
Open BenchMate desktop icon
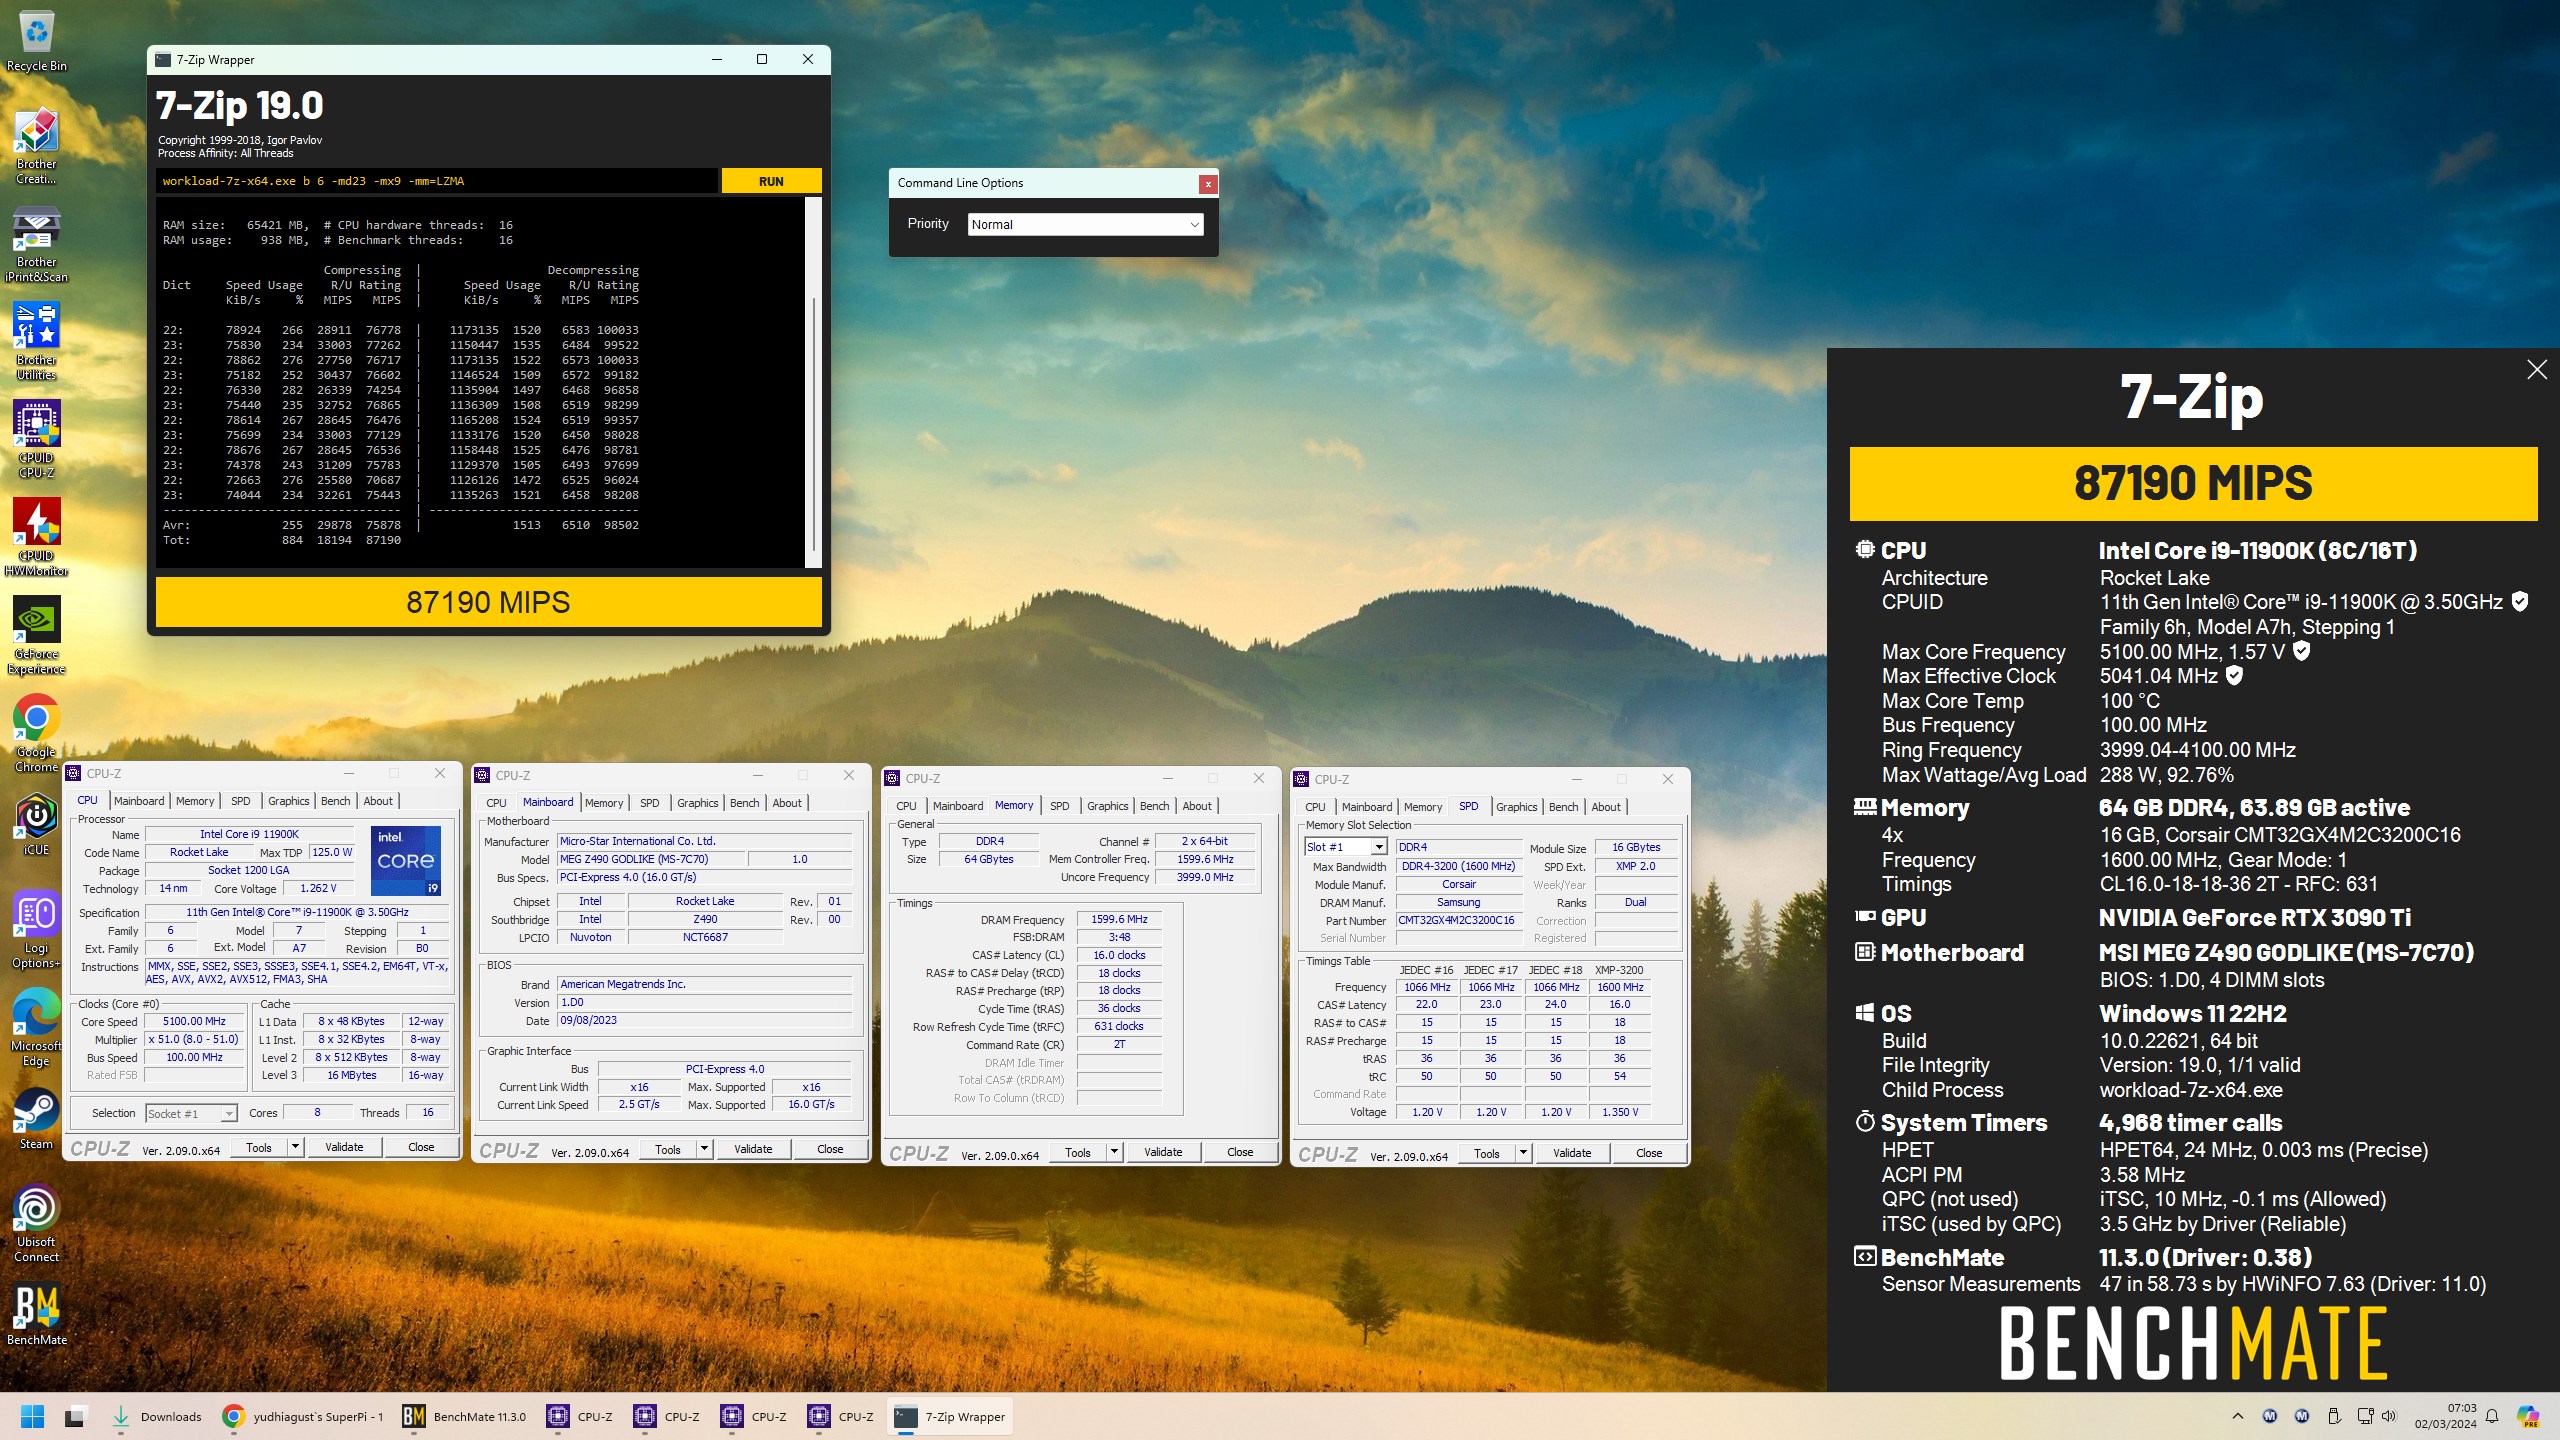click(x=36, y=1316)
